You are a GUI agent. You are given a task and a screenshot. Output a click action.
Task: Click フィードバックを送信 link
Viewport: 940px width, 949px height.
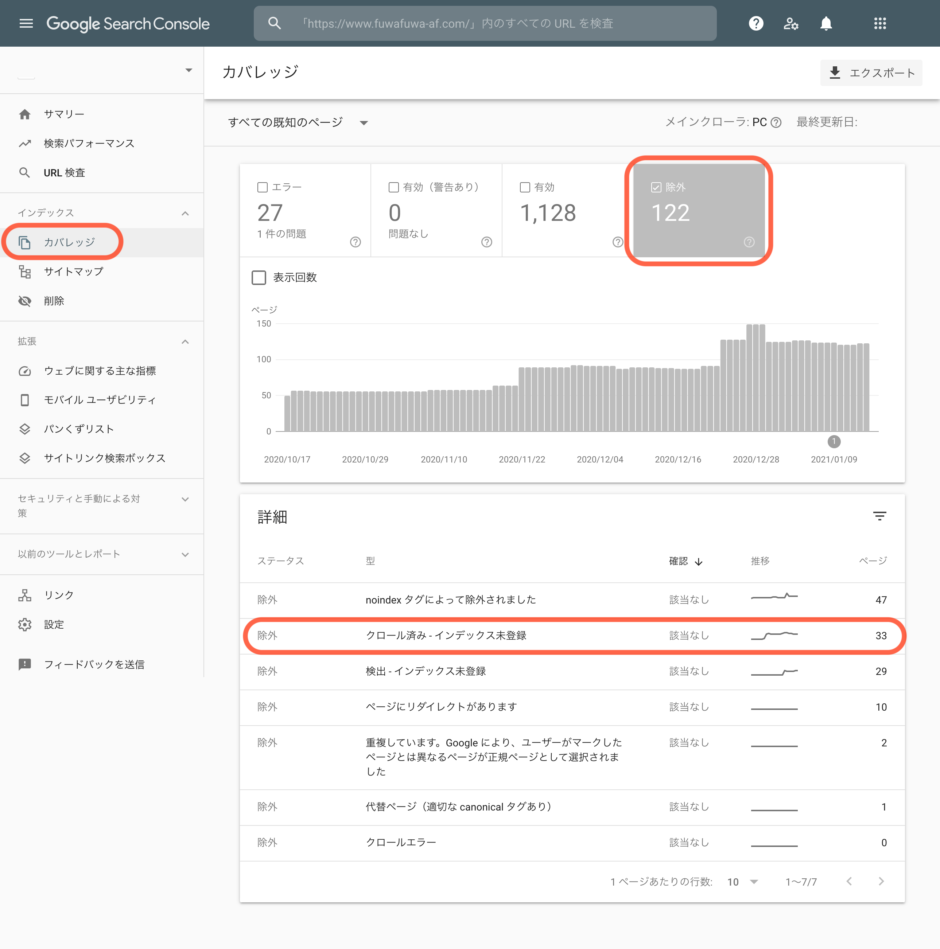94,665
